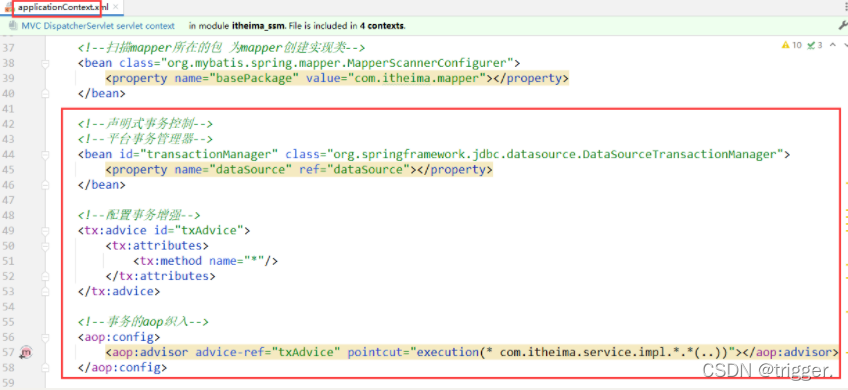
Task: Collapse the transactionManager bean at line 44
Action: (45, 155)
